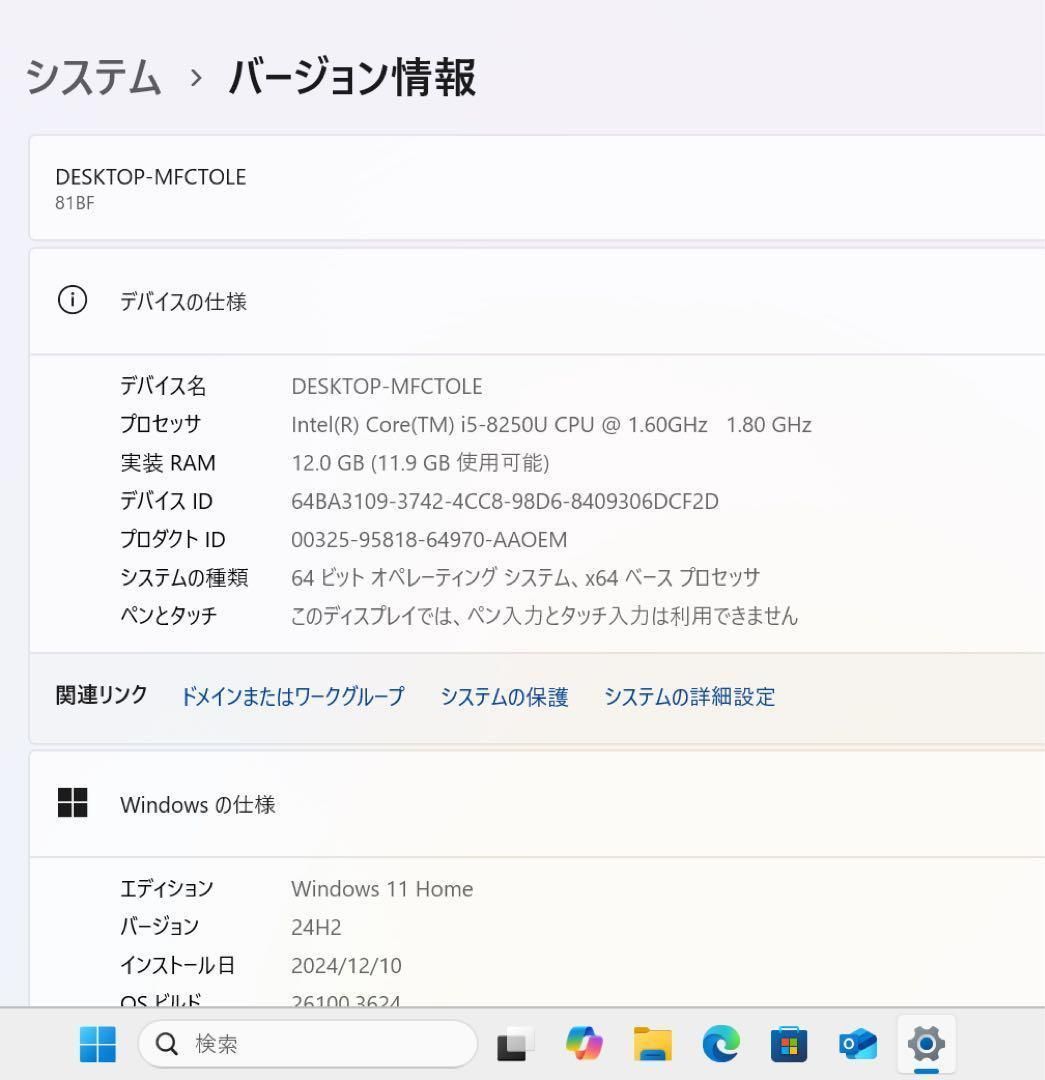Open Copilot from the taskbar
This screenshot has width=1045, height=1080.
584,1043
